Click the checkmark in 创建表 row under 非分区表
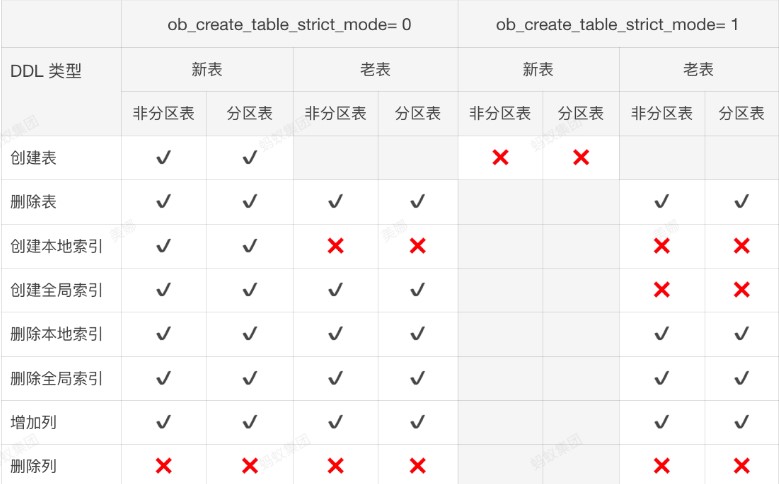 click(x=163, y=158)
